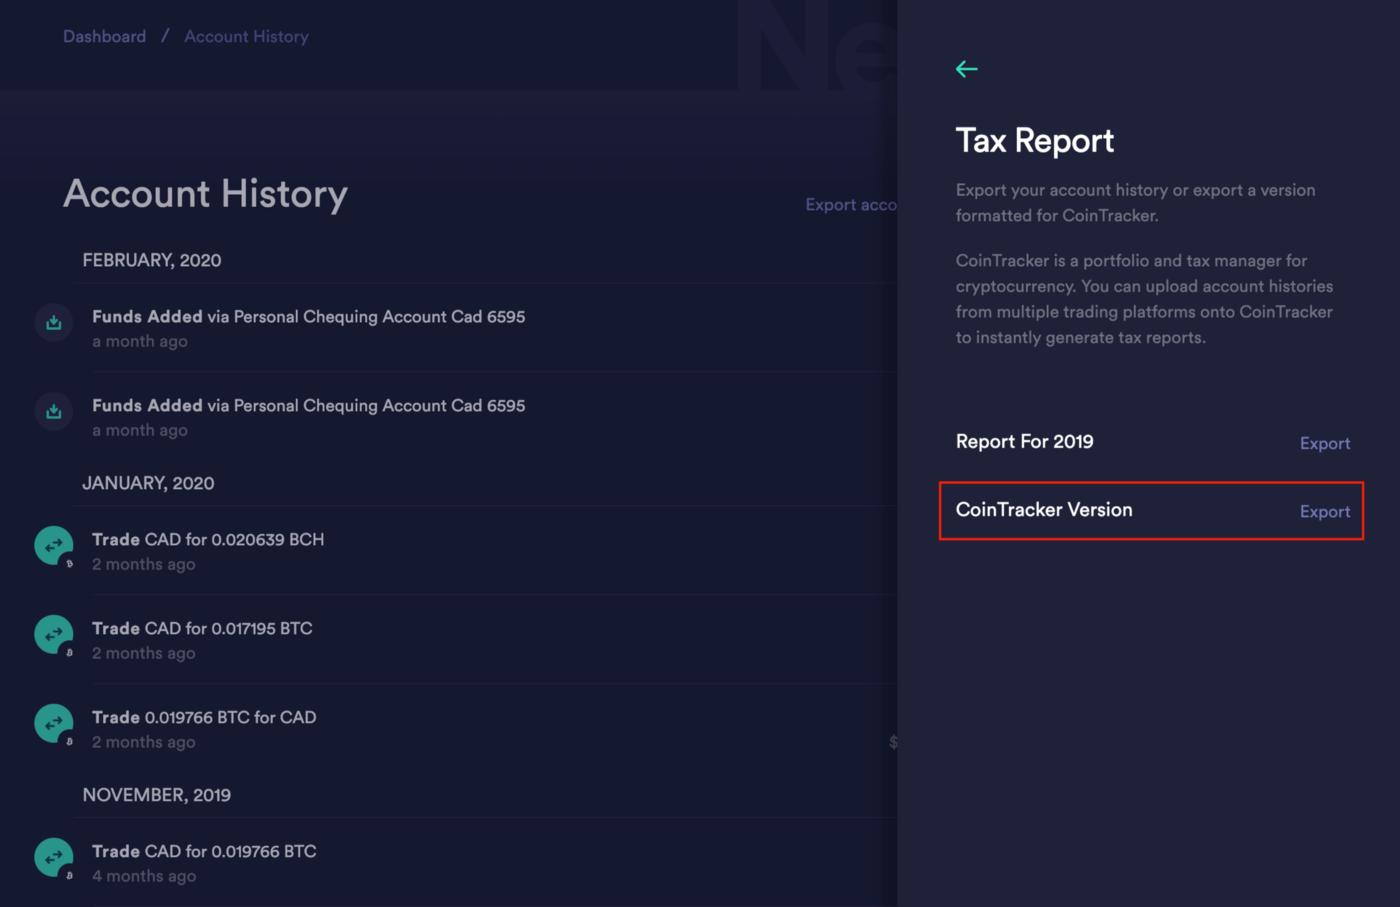Click the deposit icon beside the first Funds Added entry
This screenshot has height=907, width=1400.
pyautogui.click(x=53, y=322)
